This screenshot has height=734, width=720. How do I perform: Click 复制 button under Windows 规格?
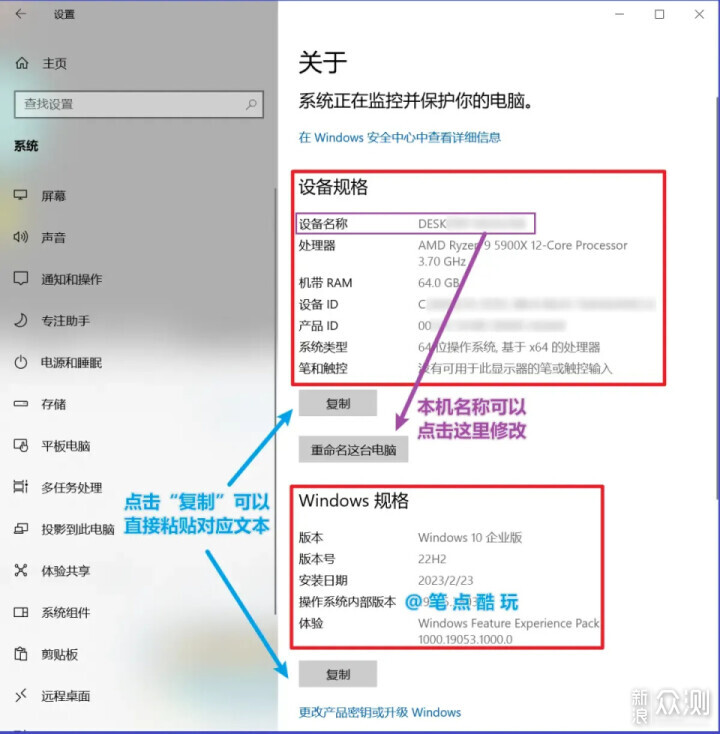tap(338, 674)
